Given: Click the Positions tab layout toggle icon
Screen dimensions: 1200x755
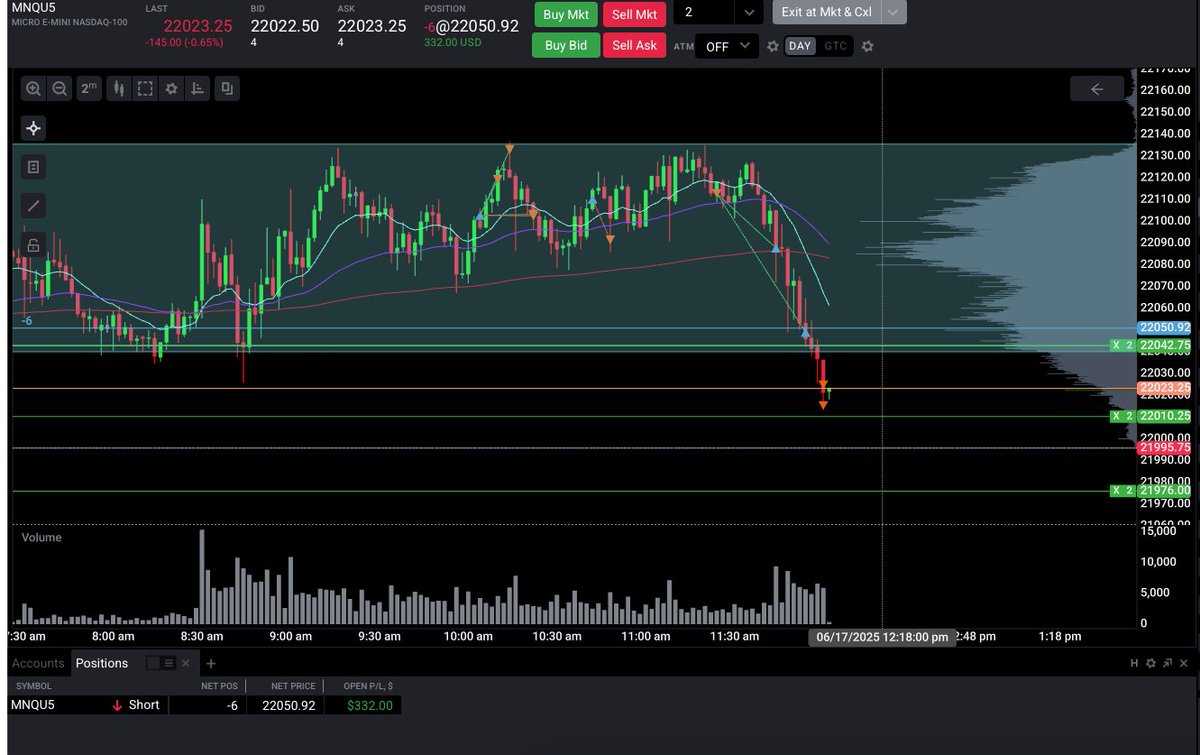Looking at the screenshot, I should pos(161,663).
